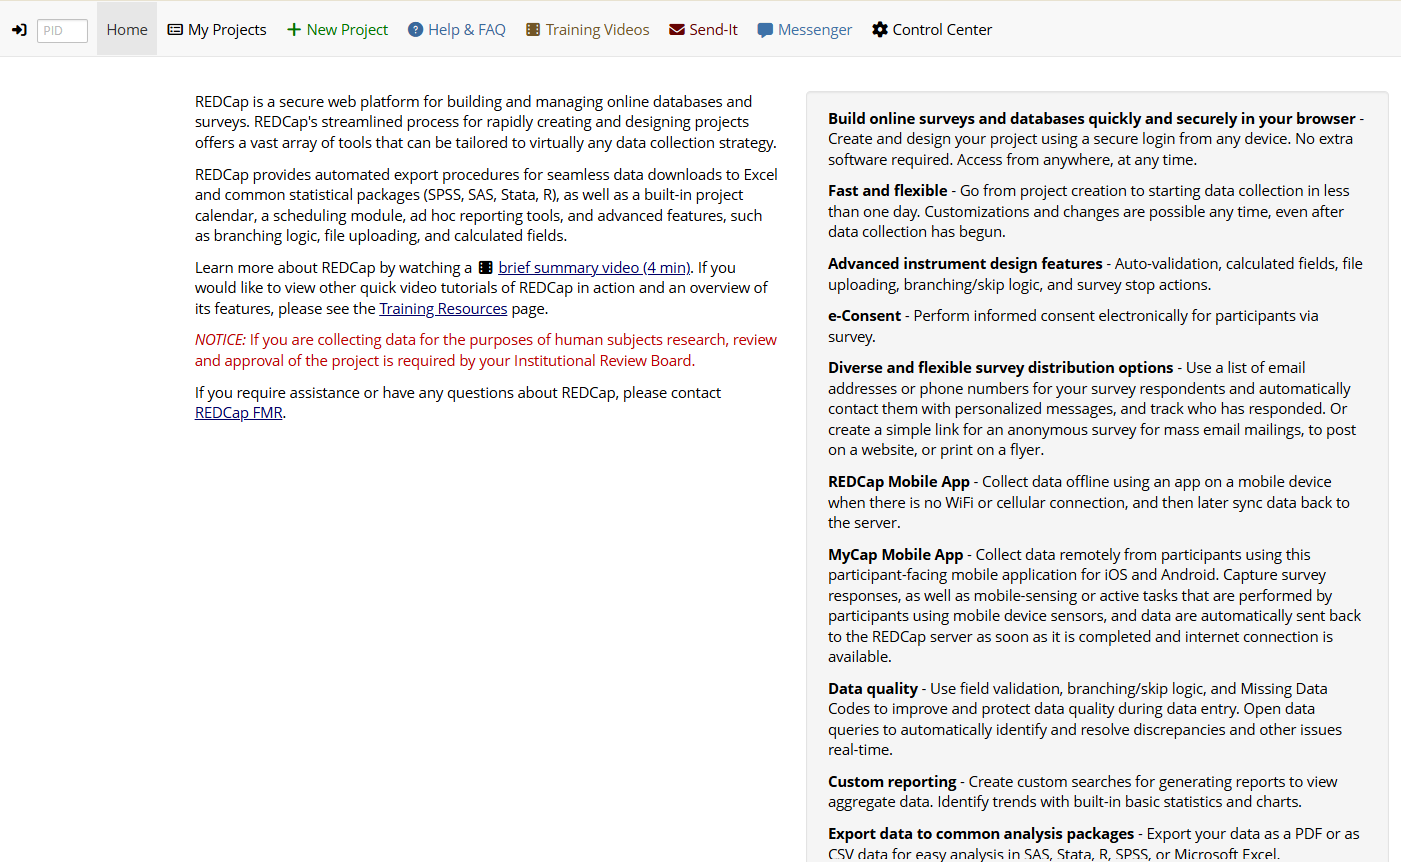Go to My Projects
Viewport: 1401px width, 862px height.
pos(217,30)
